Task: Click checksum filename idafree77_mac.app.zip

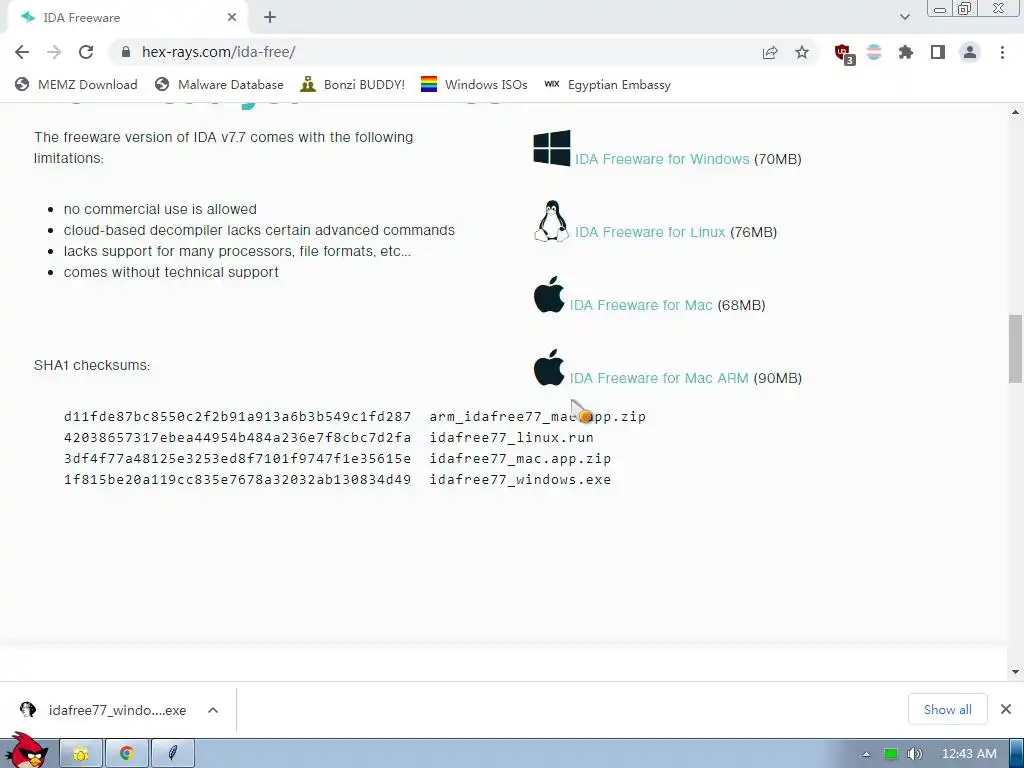Action: coord(520,459)
